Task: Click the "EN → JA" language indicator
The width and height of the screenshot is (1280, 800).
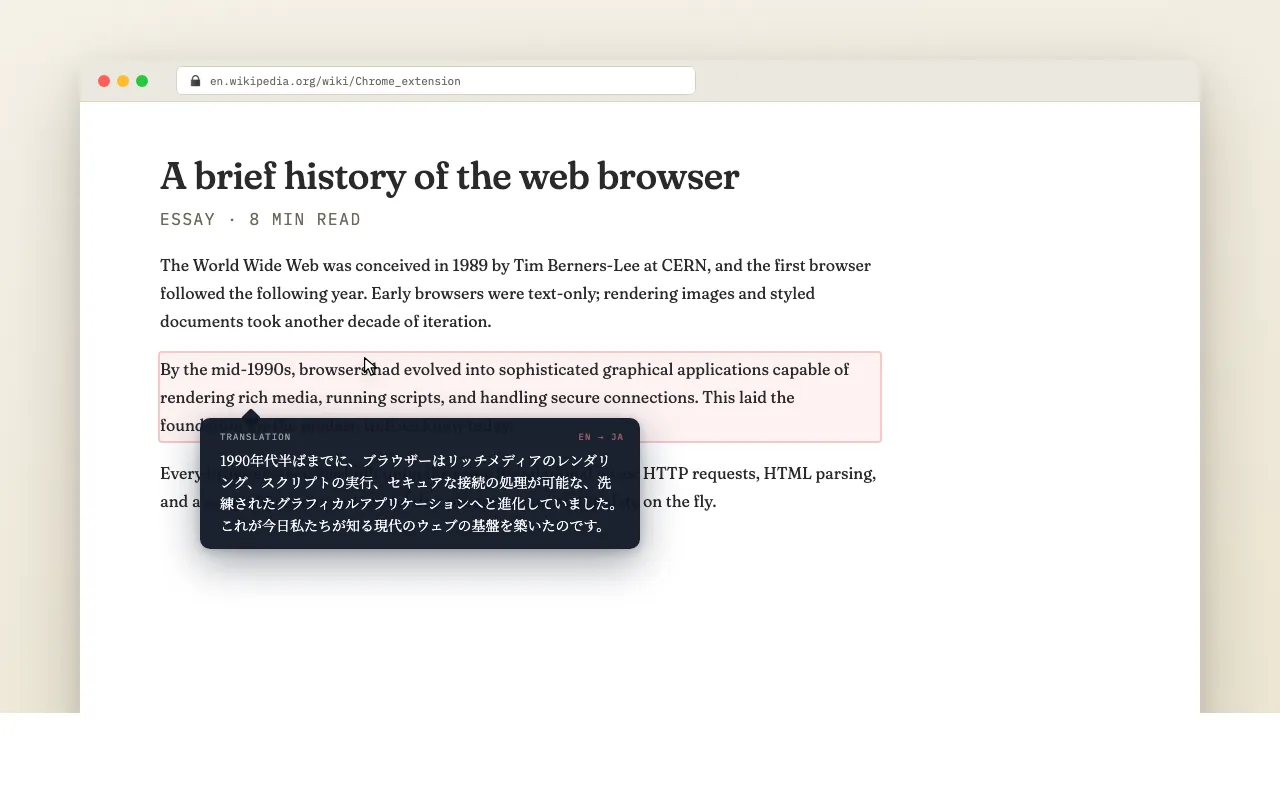Action: point(601,437)
